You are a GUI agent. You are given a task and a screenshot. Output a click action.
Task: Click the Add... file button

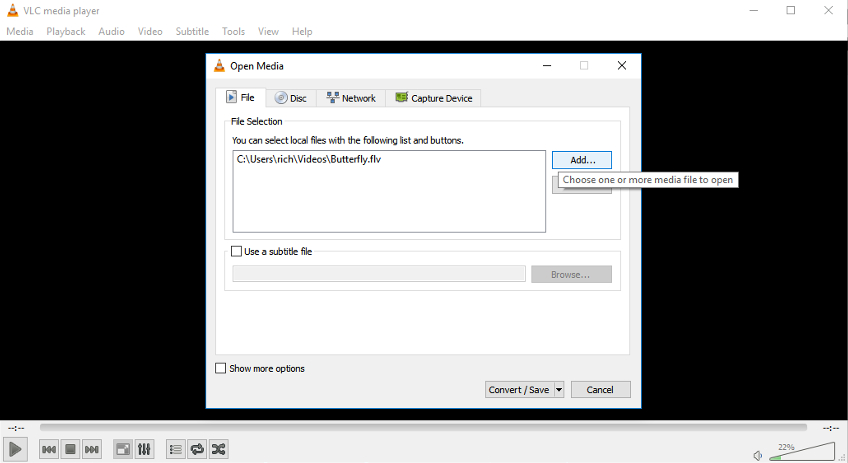pos(582,160)
